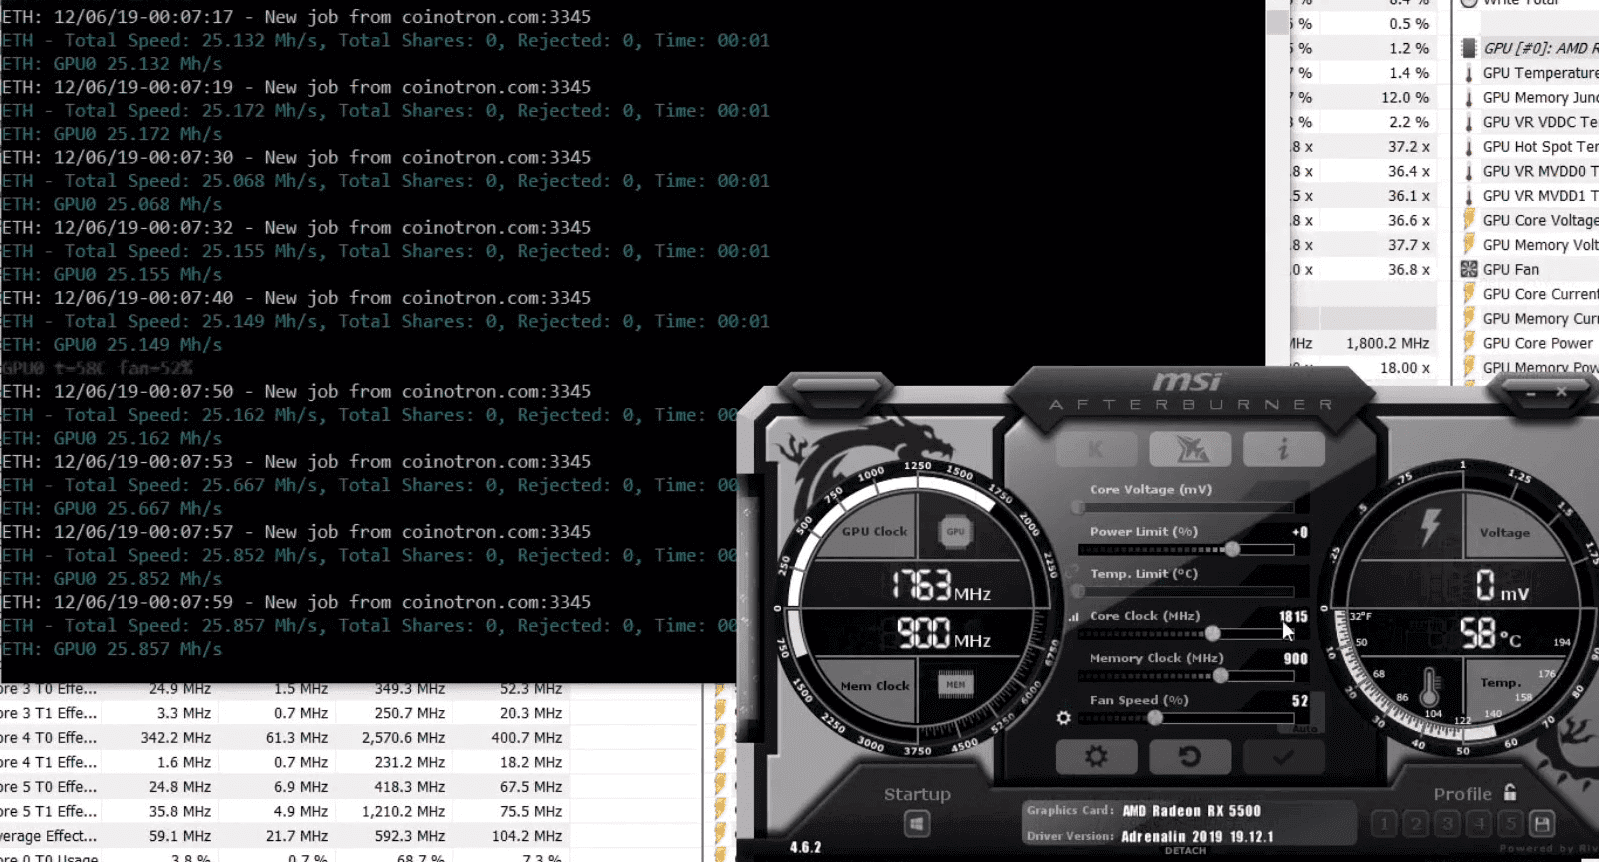Image resolution: width=1599 pixels, height=862 pixels.
Task: Select Afterburner profile slot 5
Action: (x=1511, y=824)
